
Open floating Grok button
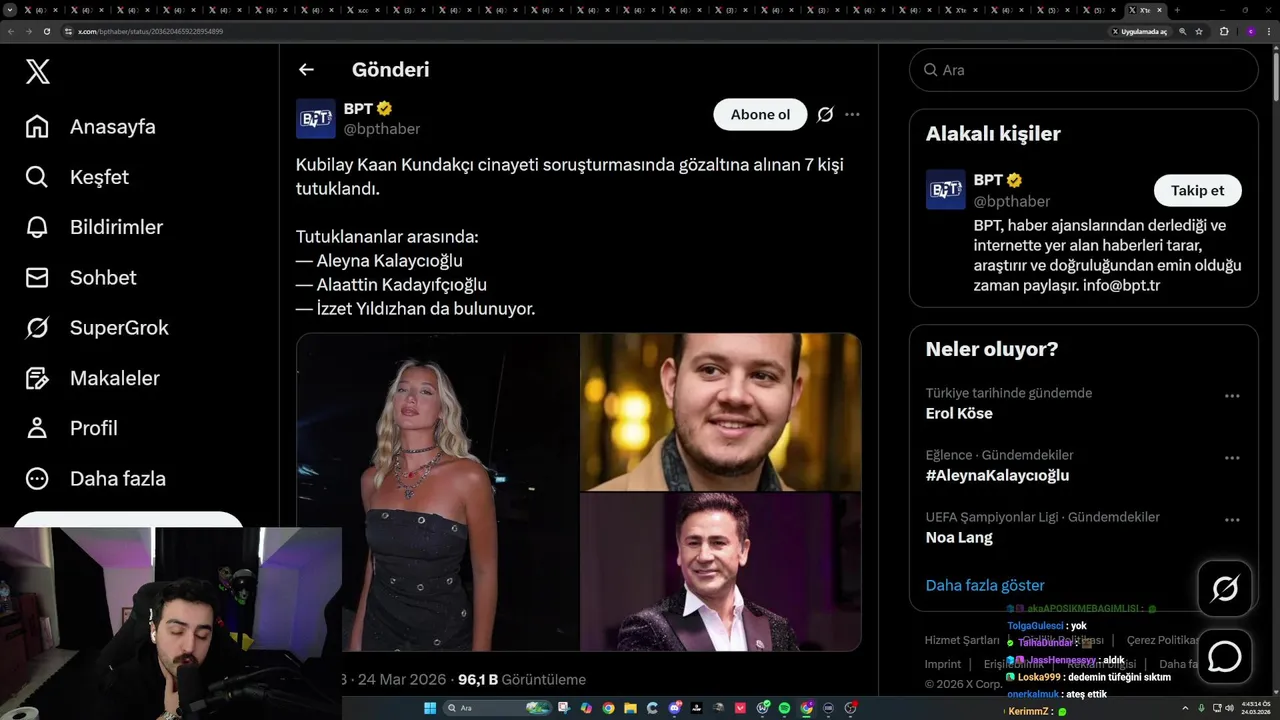(1225, 589)
